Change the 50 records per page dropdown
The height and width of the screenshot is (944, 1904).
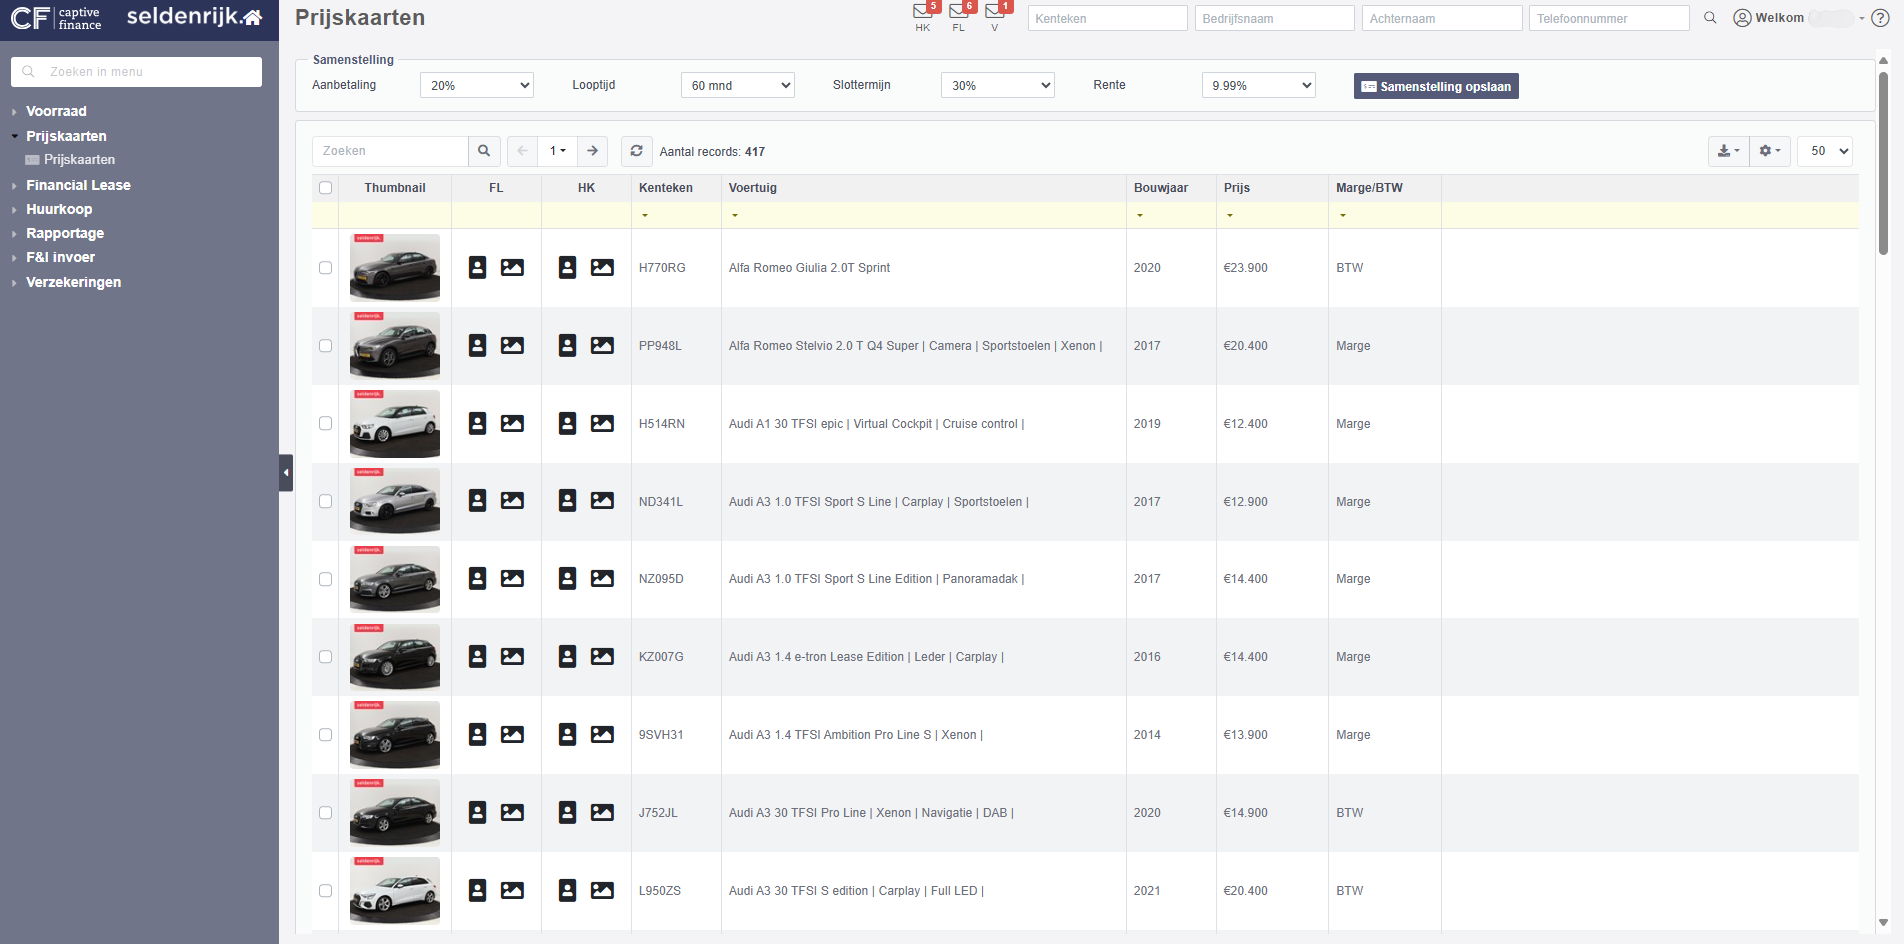pyautogui.click(x=1825, y=151)
